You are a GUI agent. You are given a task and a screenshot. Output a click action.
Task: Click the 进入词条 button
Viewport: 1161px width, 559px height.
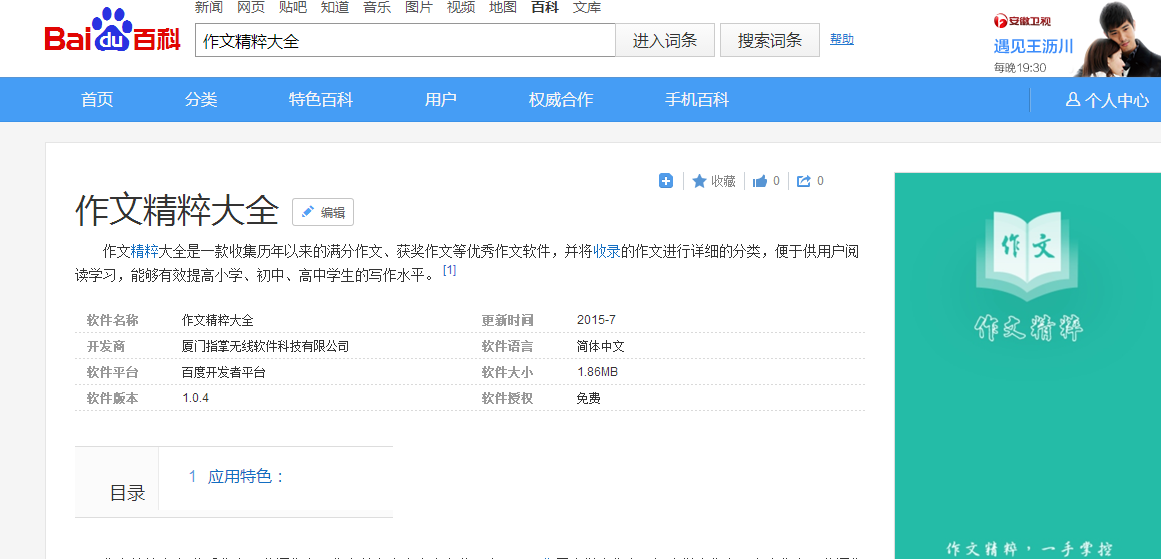tap(665, 40)
